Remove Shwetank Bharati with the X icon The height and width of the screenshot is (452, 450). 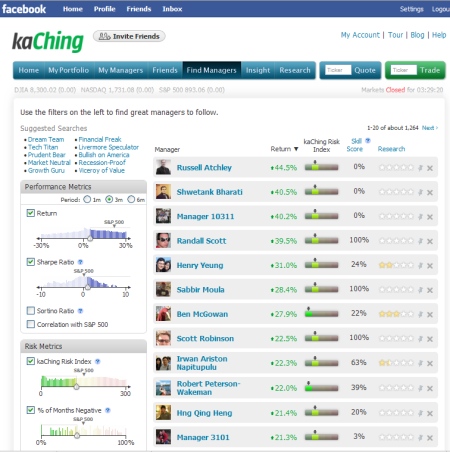(x=430, y=193)
